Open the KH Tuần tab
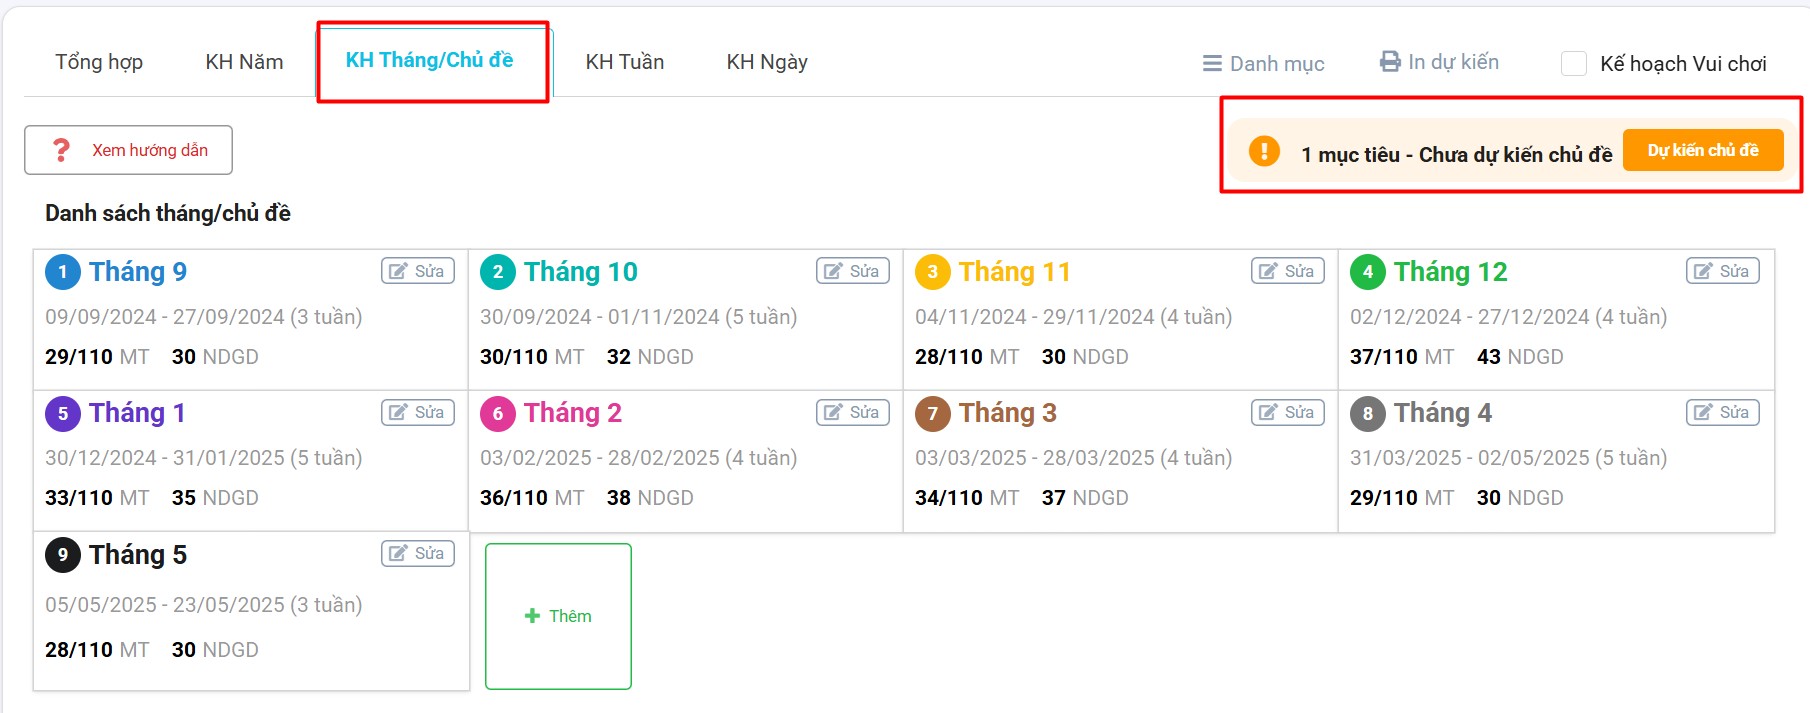This screenshot has width=1810, height=713. [625, 62]
